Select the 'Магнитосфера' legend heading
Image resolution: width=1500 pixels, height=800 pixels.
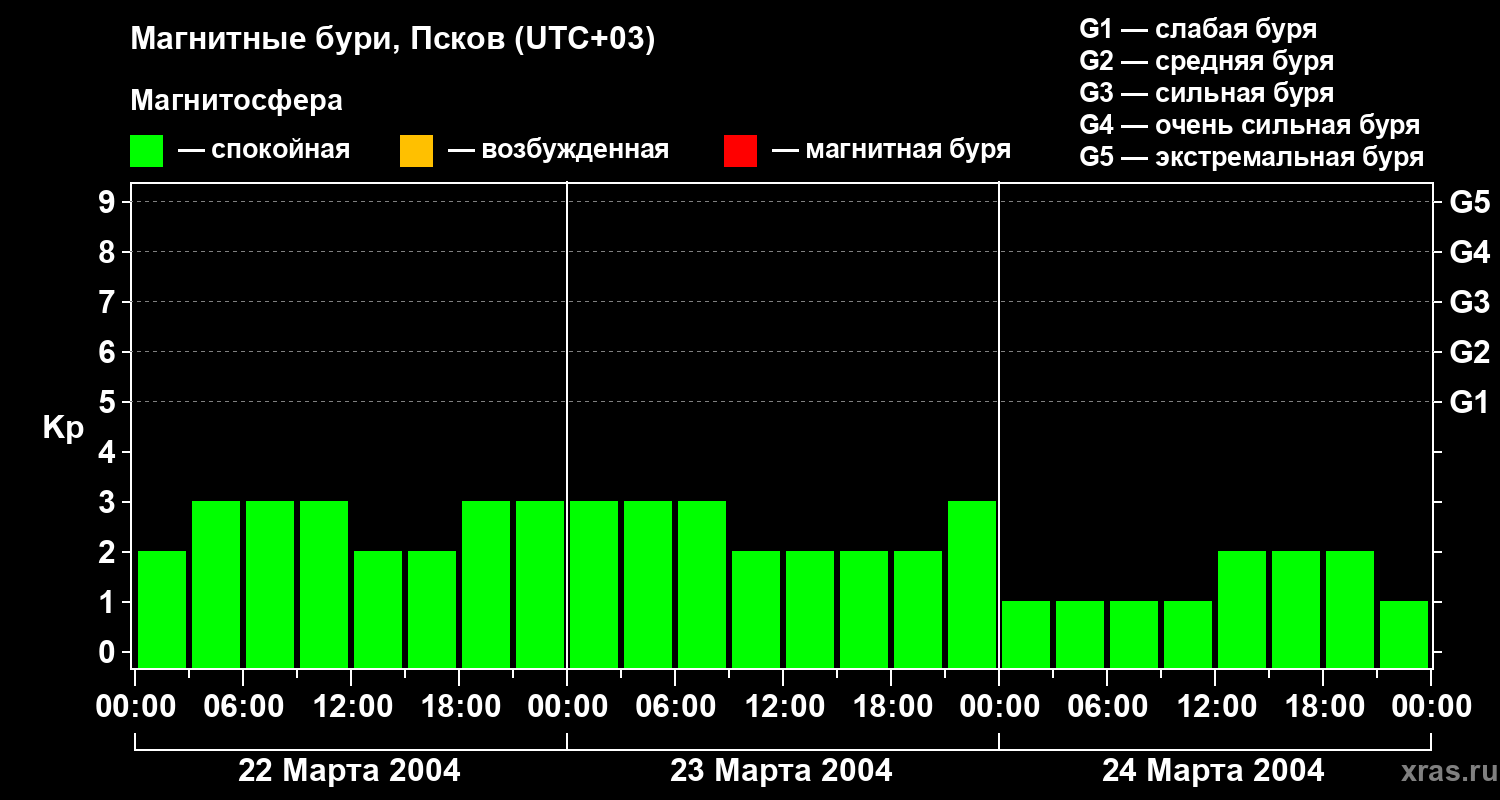[236, 101]
